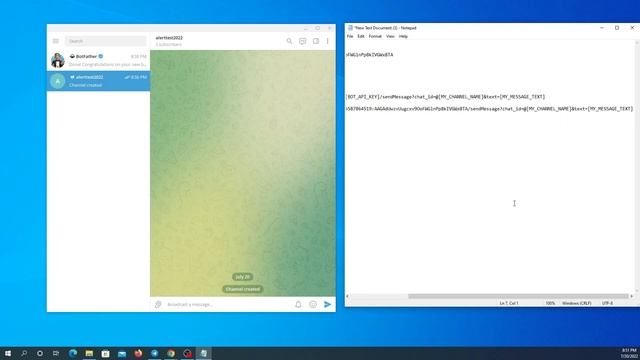This screenshot has width=640, height=360.
Task: Click the Channel created service message
Action: pyautogui.click(x=242, y=289)
